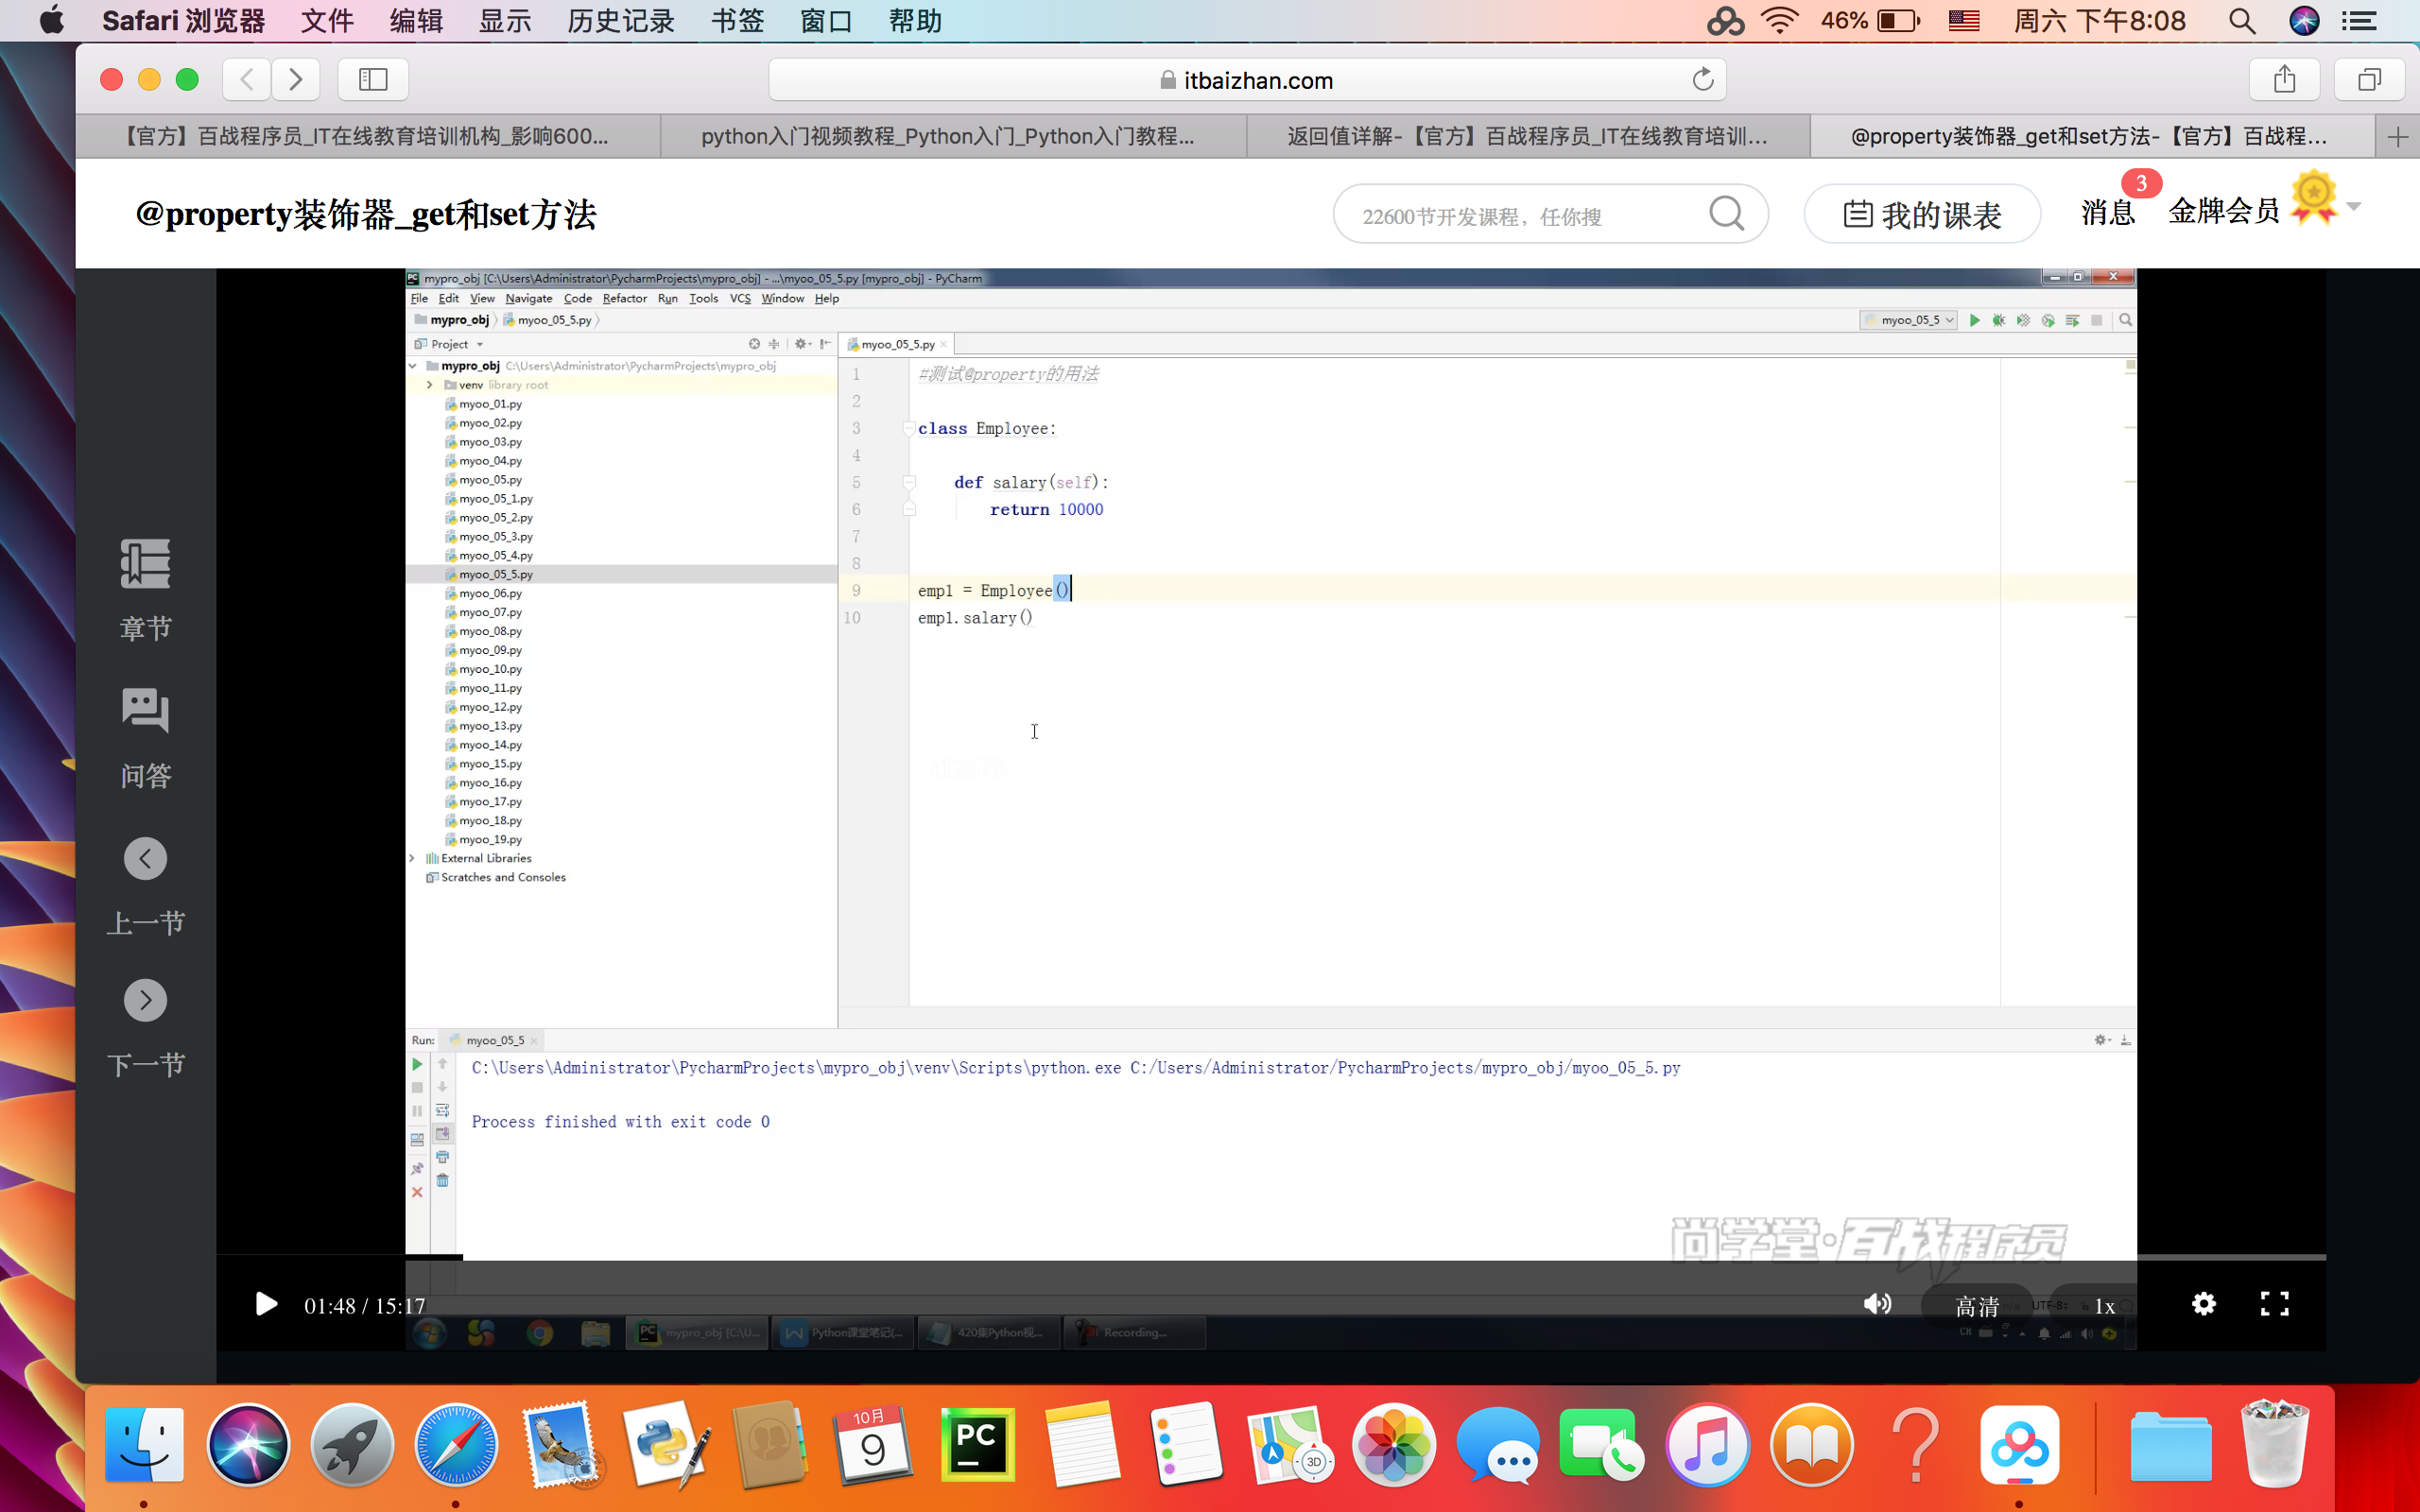Screen dimensions: 2420x1512
Task: Open Safari share button
Action: pyautogui.click(x=2284, y=79)
